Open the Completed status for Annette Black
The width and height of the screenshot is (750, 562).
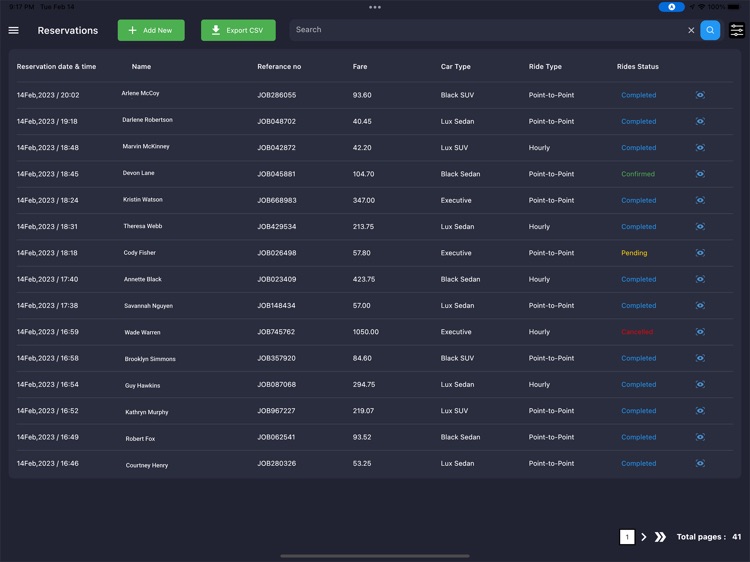click(639, 279)
